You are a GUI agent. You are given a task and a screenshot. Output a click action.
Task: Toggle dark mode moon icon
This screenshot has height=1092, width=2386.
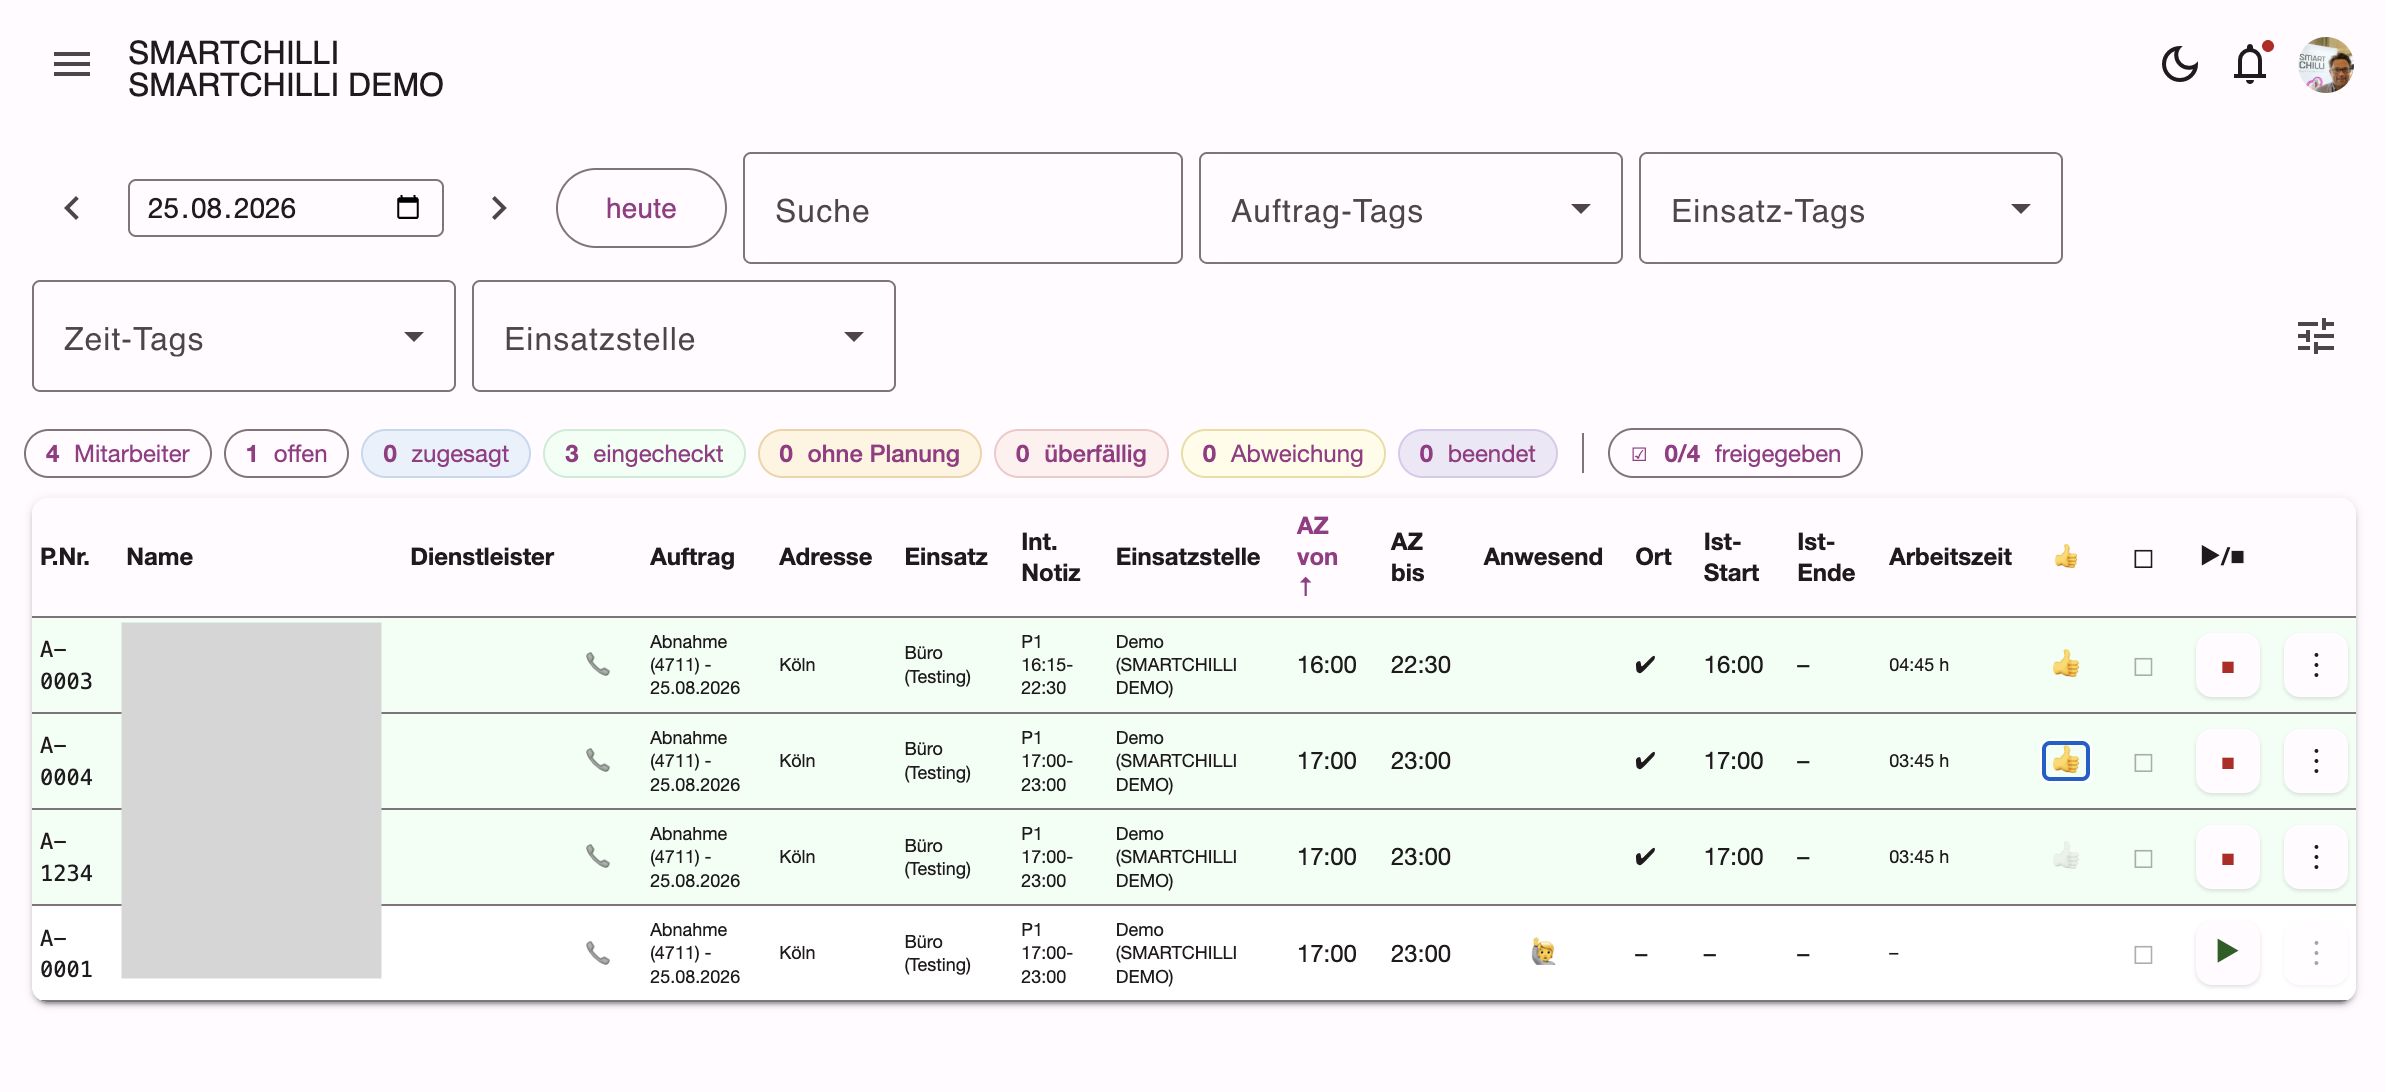2179,65
